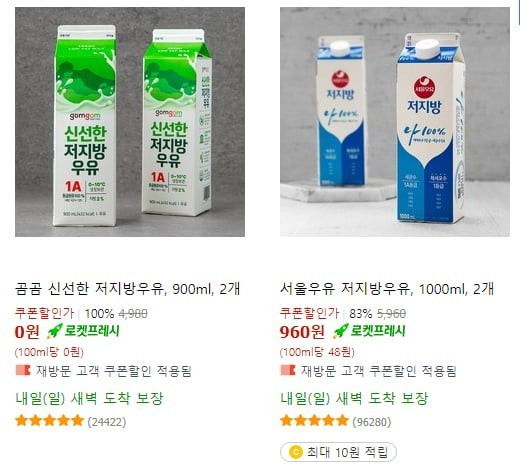This screenshot has height=475, width=520.
Task: Click the 0원 discounted price
Action: click(x=27, y=332)
